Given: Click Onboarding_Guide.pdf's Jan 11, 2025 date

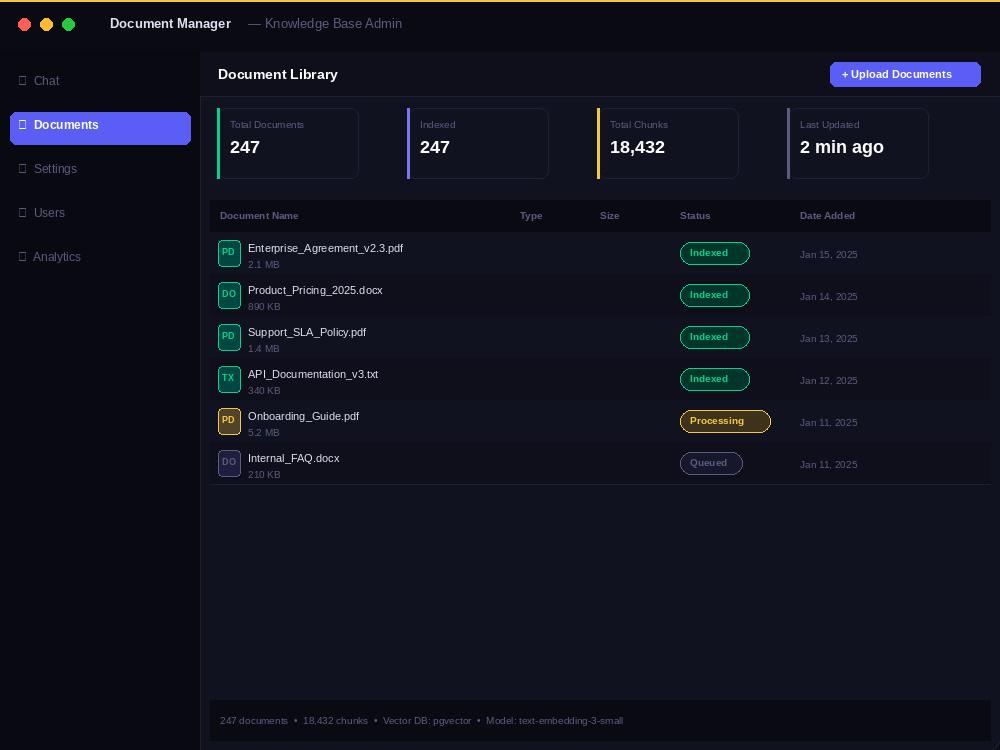Looking at the screenshot, I should click(x=828, y=423).
